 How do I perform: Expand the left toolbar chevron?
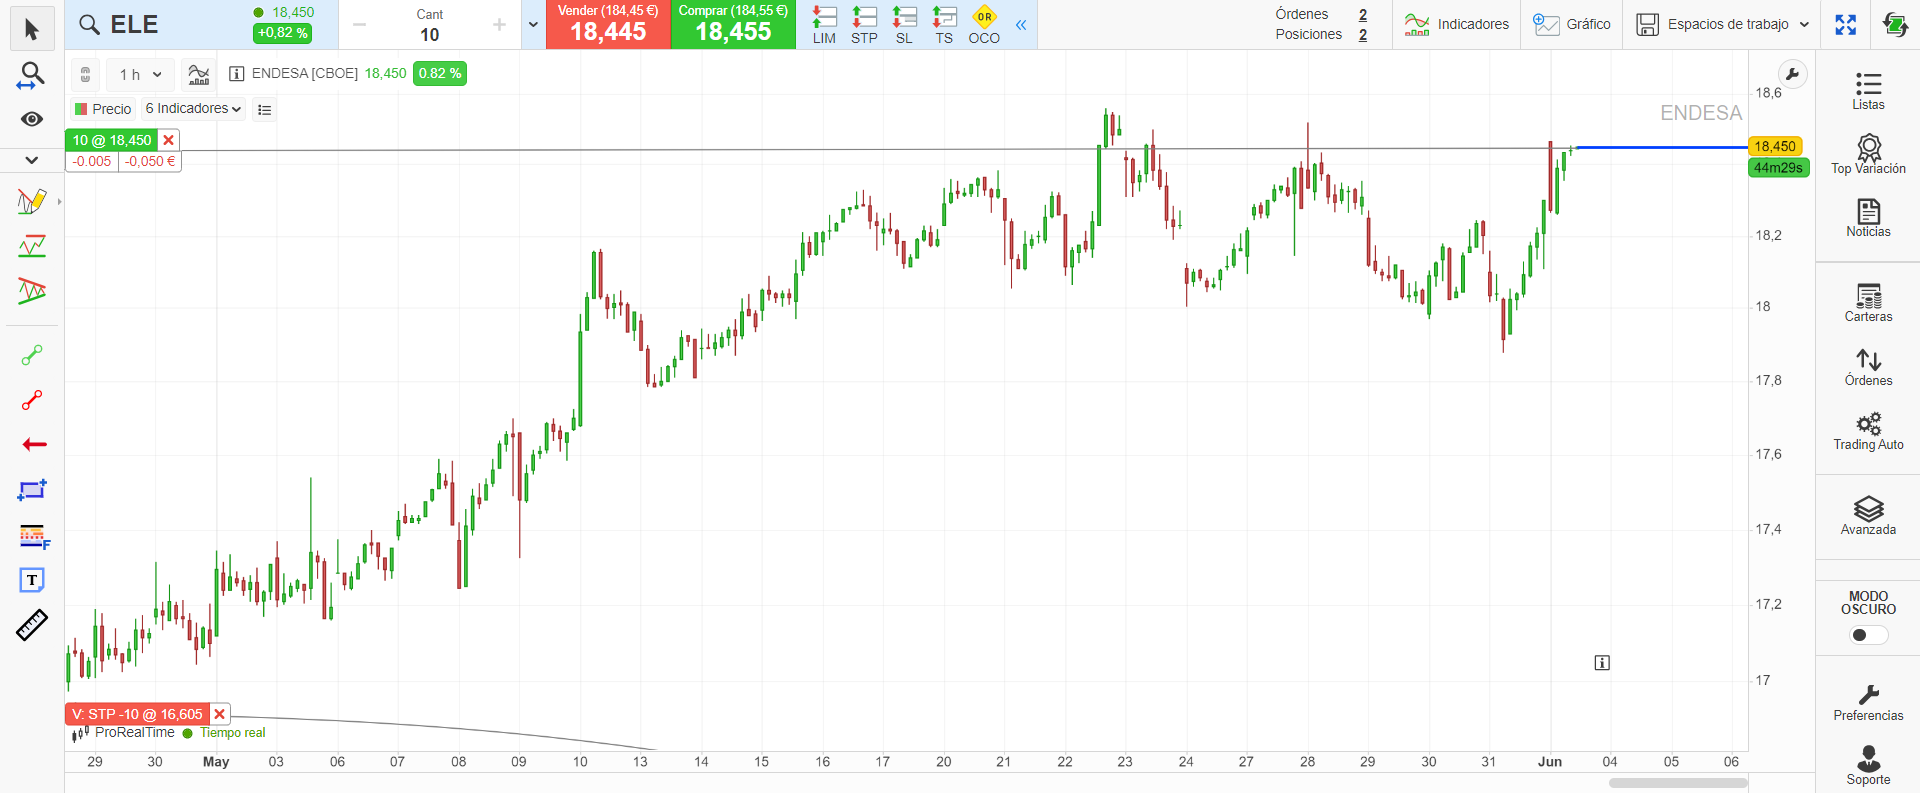coord(32,160)
